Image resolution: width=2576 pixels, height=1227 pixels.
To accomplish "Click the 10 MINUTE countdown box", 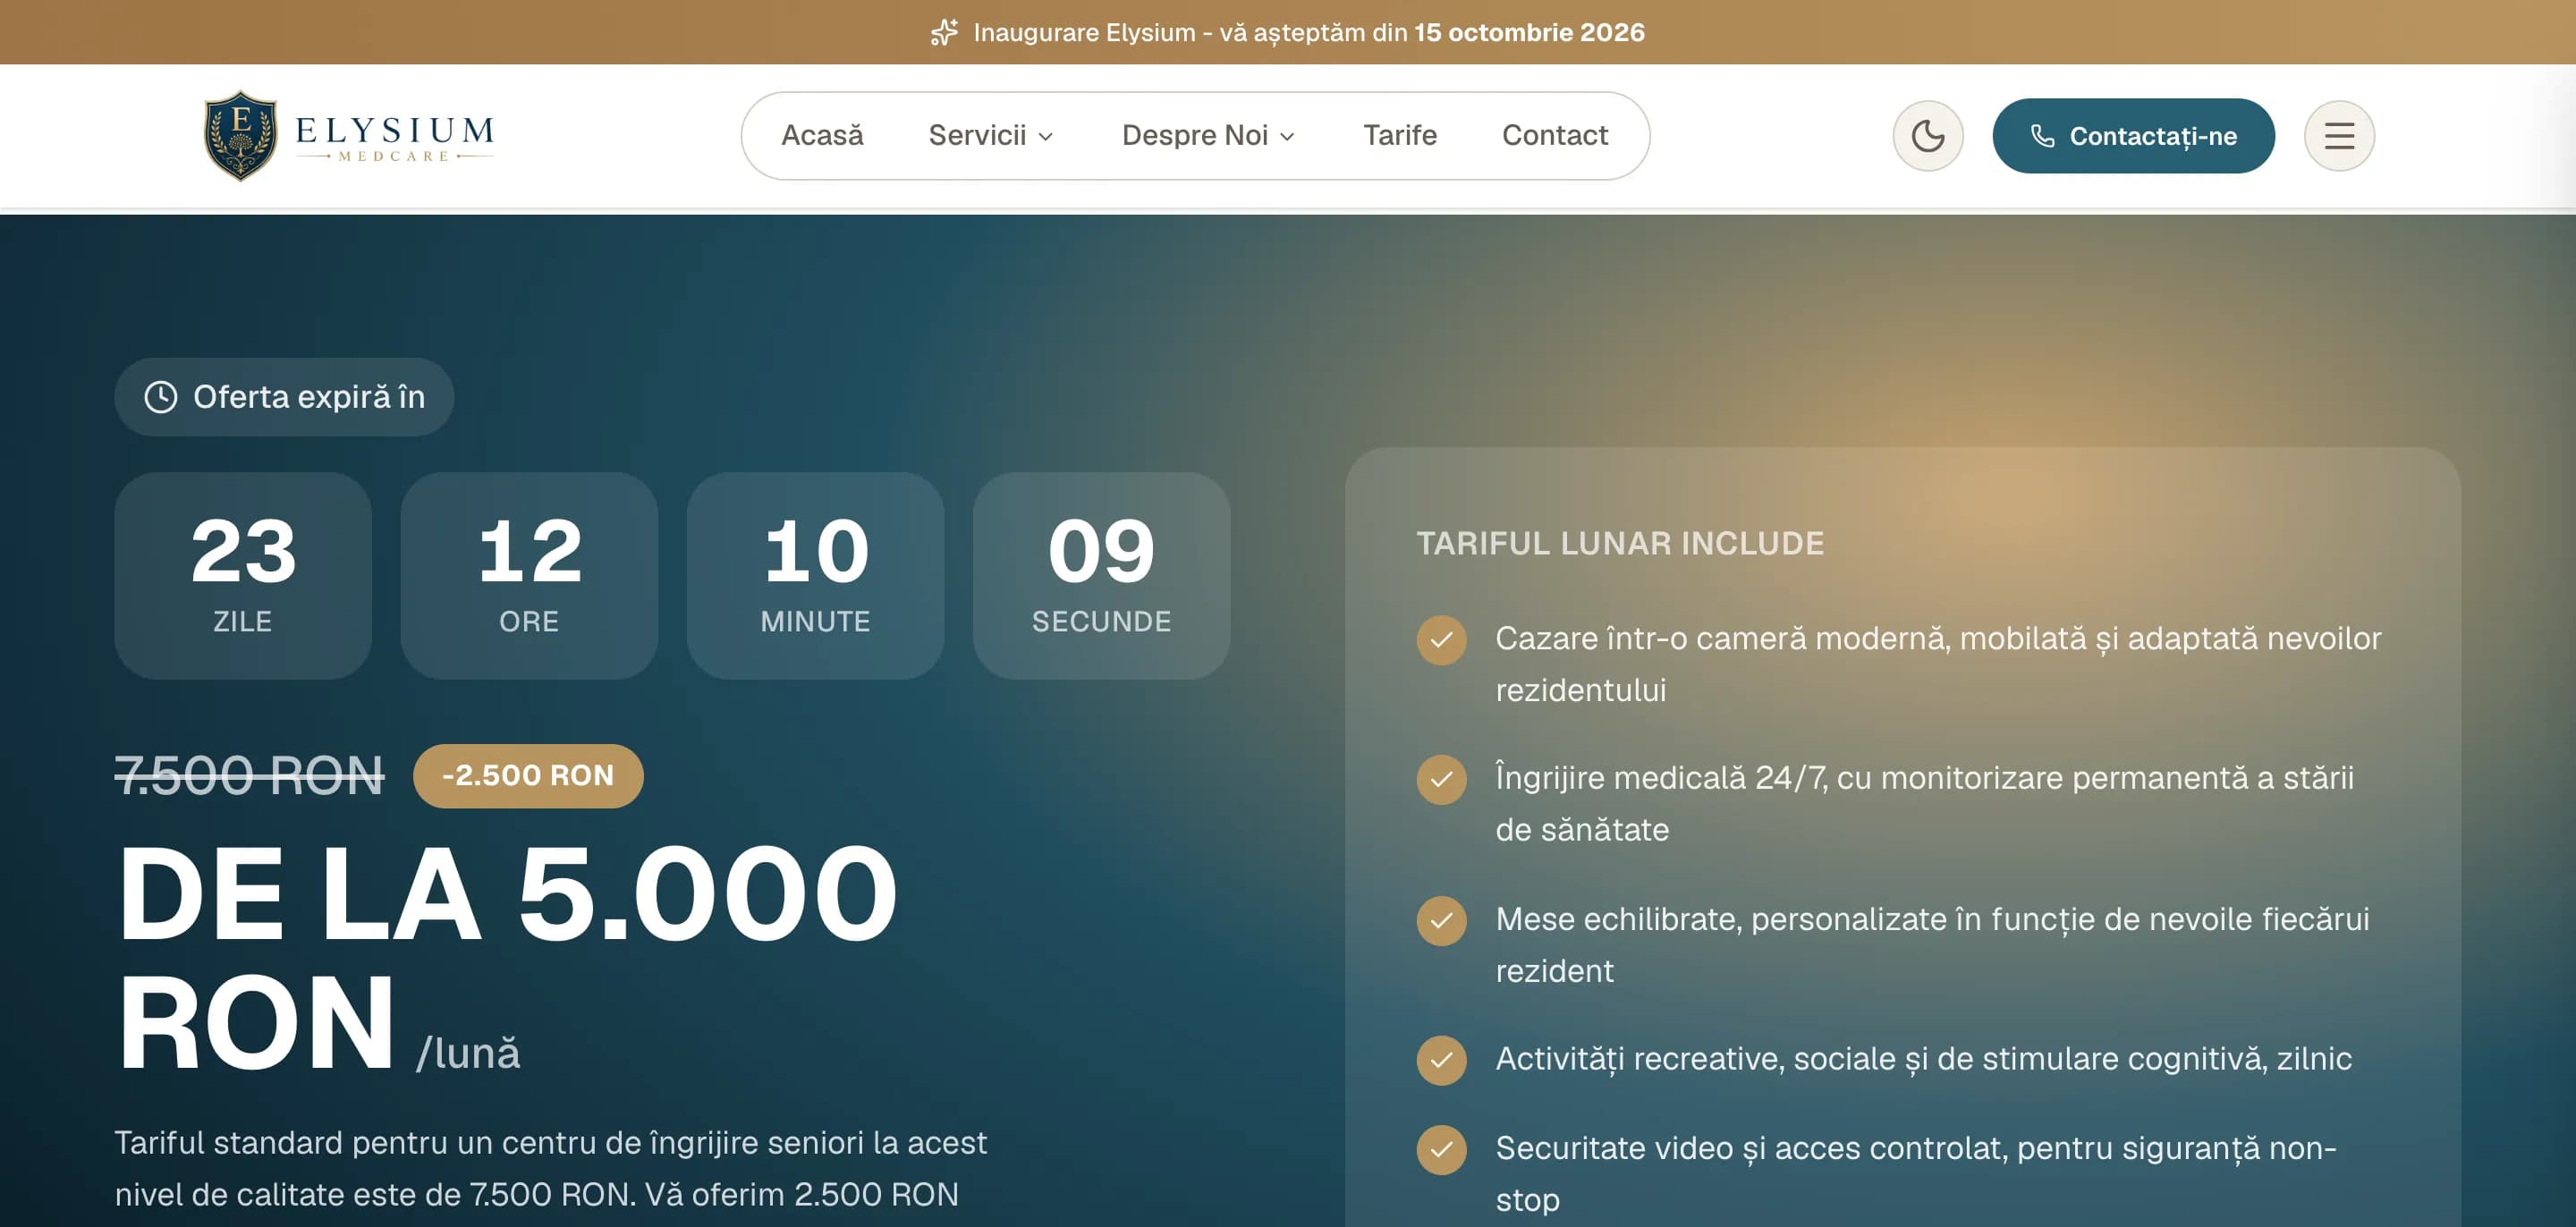I will (815, 576).
